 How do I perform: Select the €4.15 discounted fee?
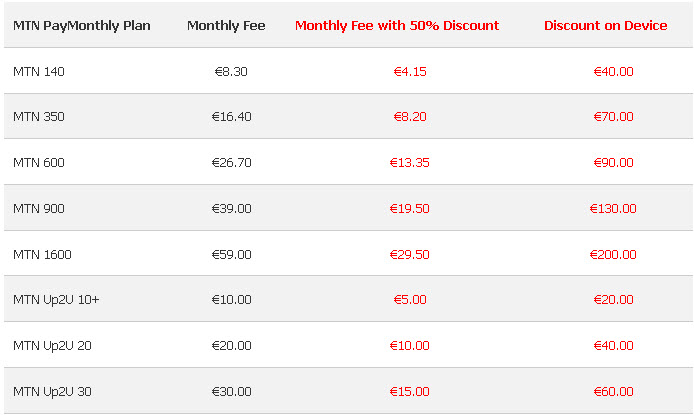(x=410, y=71)
